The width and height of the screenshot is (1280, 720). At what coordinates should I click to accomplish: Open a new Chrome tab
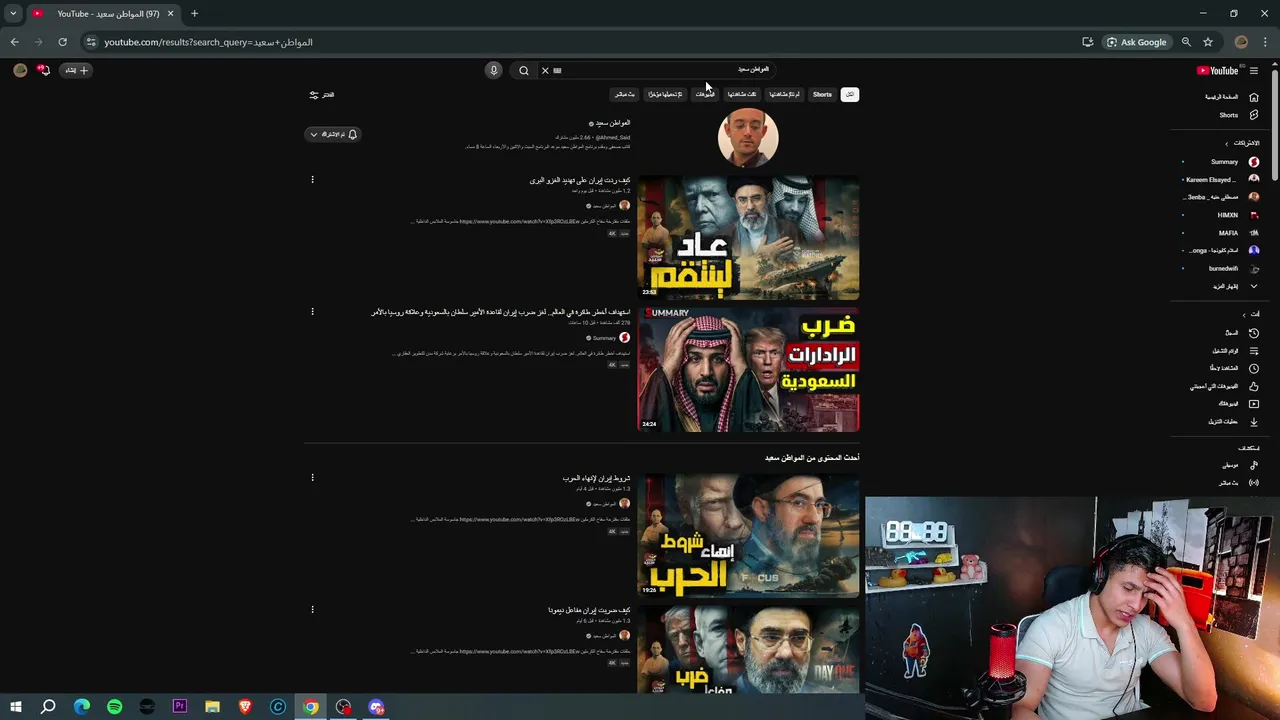194,14
